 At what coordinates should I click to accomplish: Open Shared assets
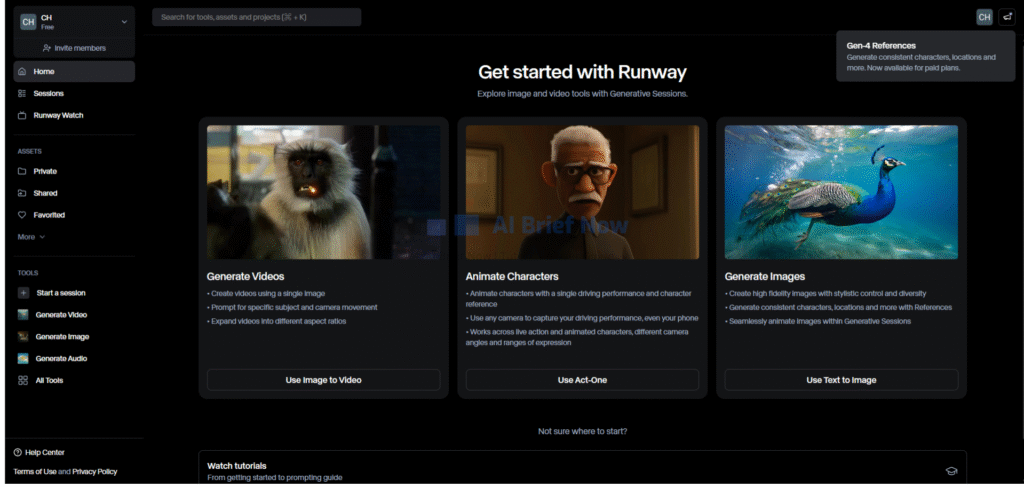(x=74, y=193)
